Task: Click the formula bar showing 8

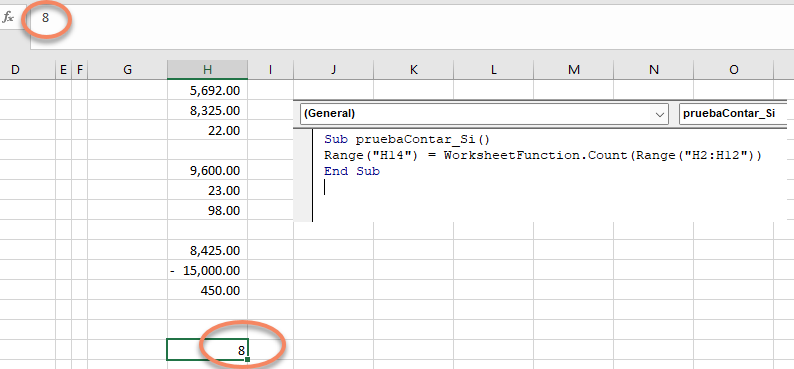Action: click(x=411, y=27)
